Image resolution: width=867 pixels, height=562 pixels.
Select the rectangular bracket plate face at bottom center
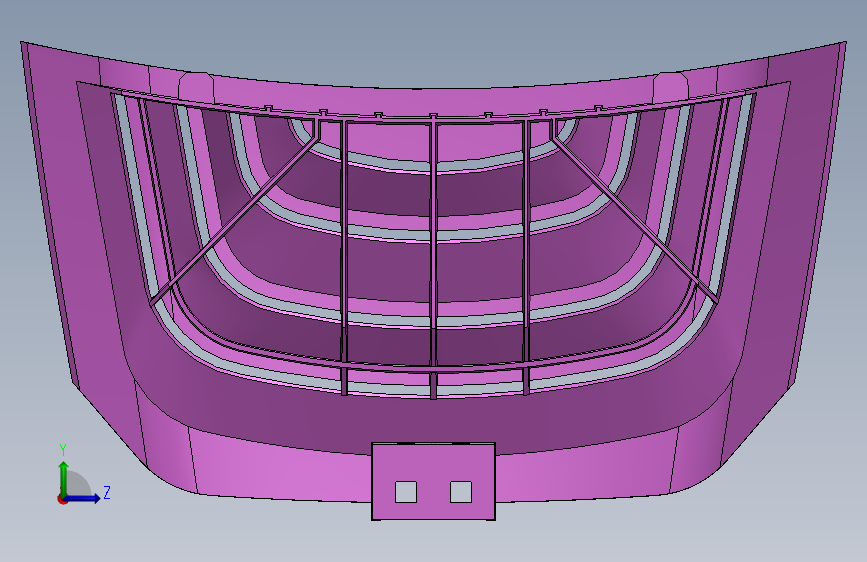(x=434, y=481)
